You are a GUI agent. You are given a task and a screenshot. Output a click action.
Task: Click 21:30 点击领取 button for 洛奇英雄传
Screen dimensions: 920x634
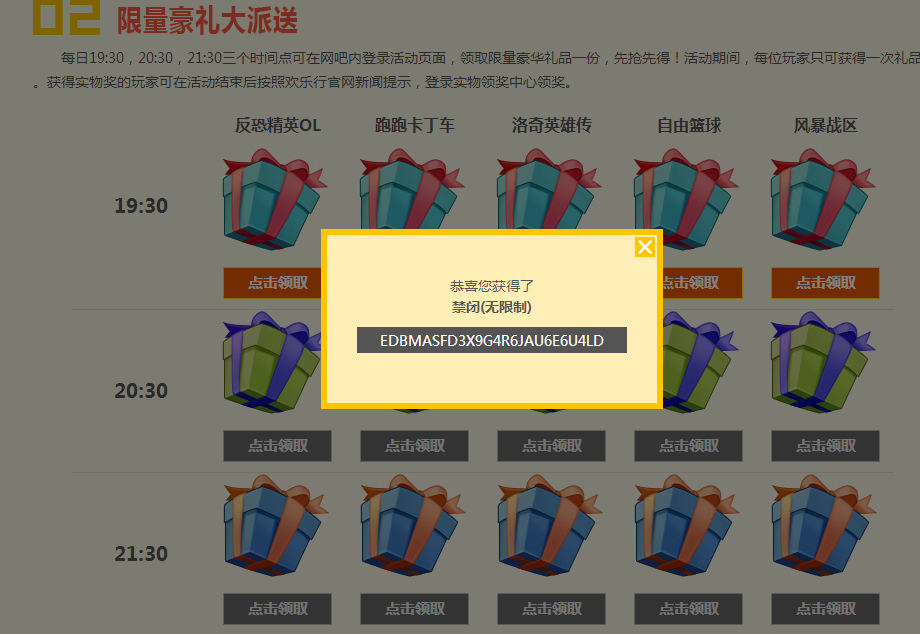click(x=552, y=609)
